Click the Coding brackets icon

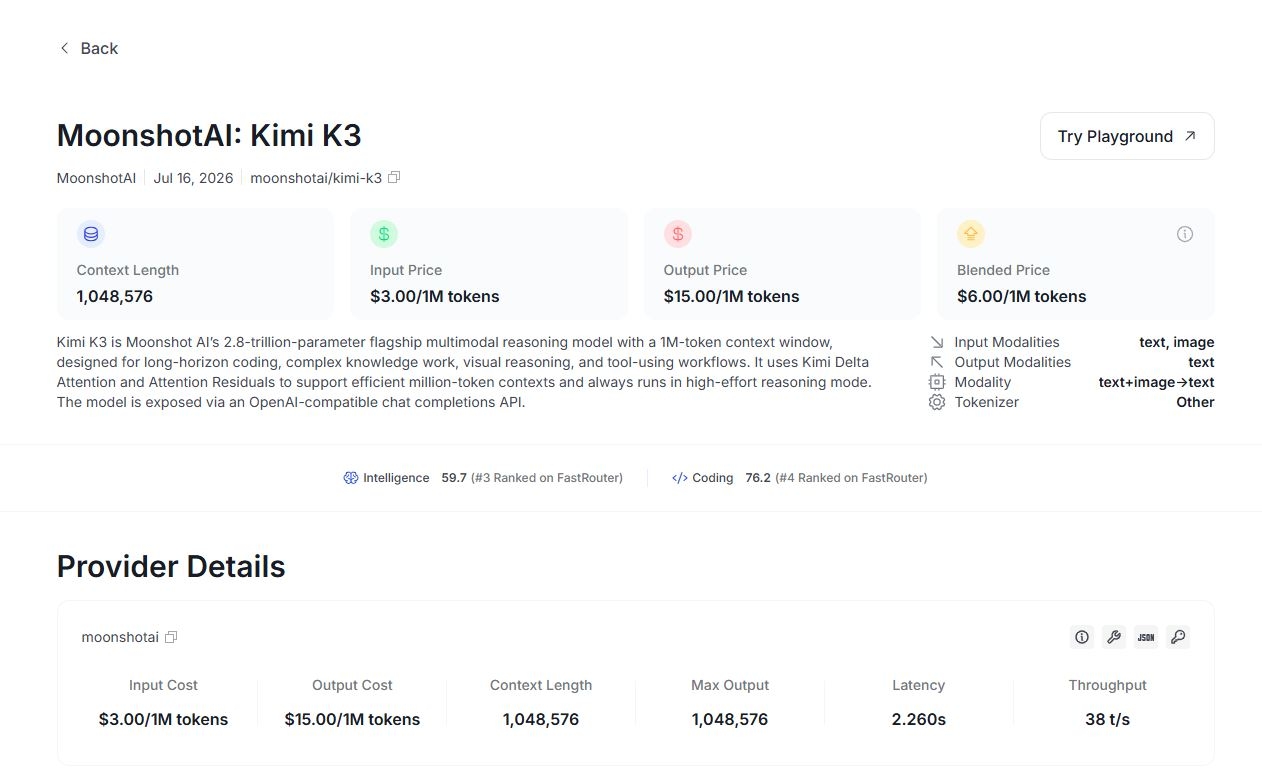pos(679,478)
